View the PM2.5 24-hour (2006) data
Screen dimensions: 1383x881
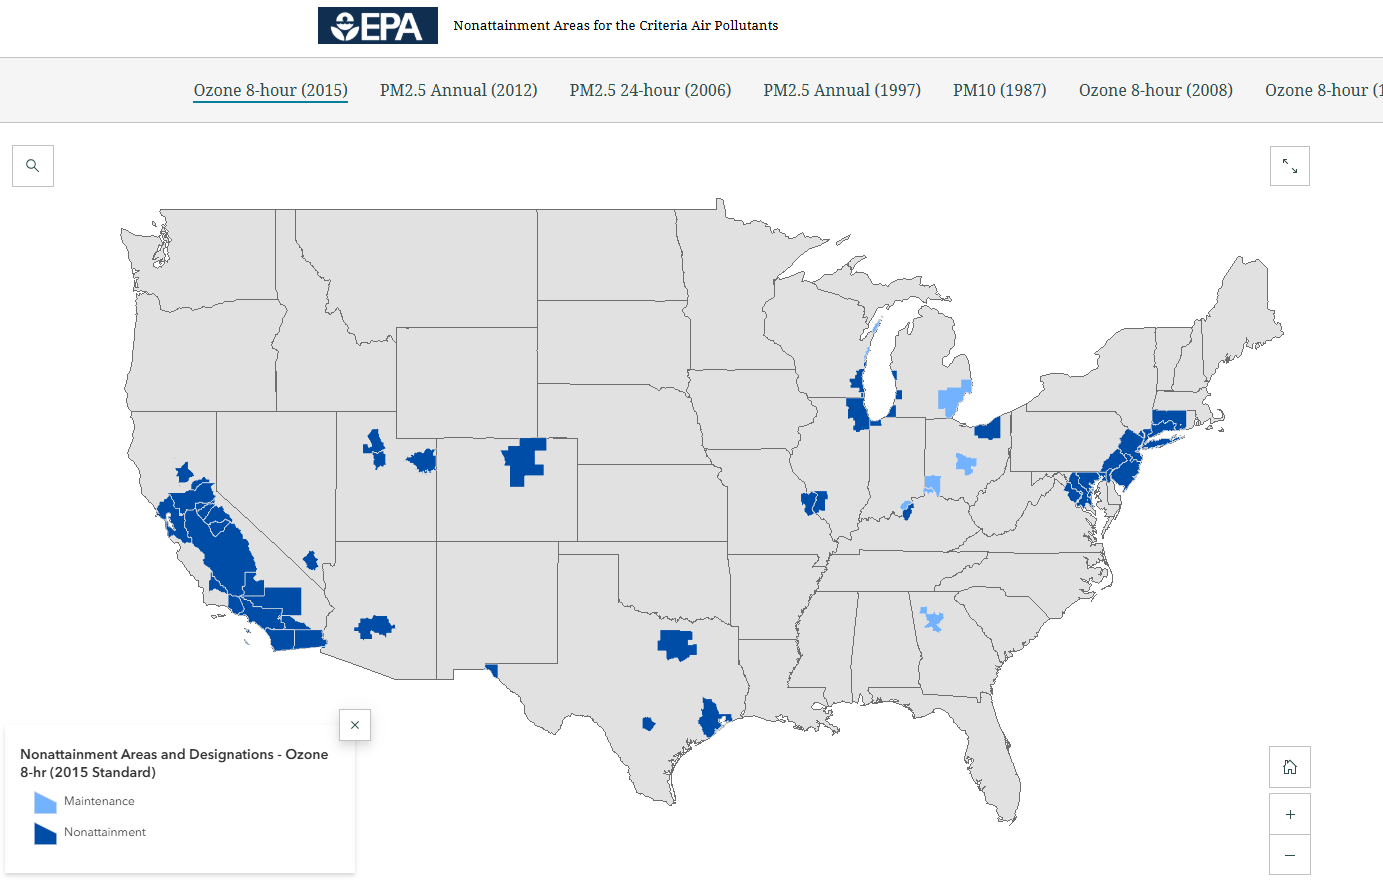click(x=649, y=89)
